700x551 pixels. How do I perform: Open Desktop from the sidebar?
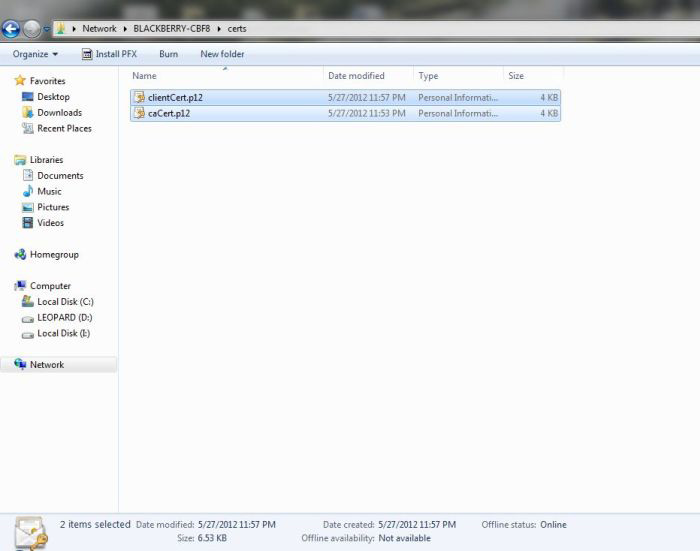pos(53,97)
